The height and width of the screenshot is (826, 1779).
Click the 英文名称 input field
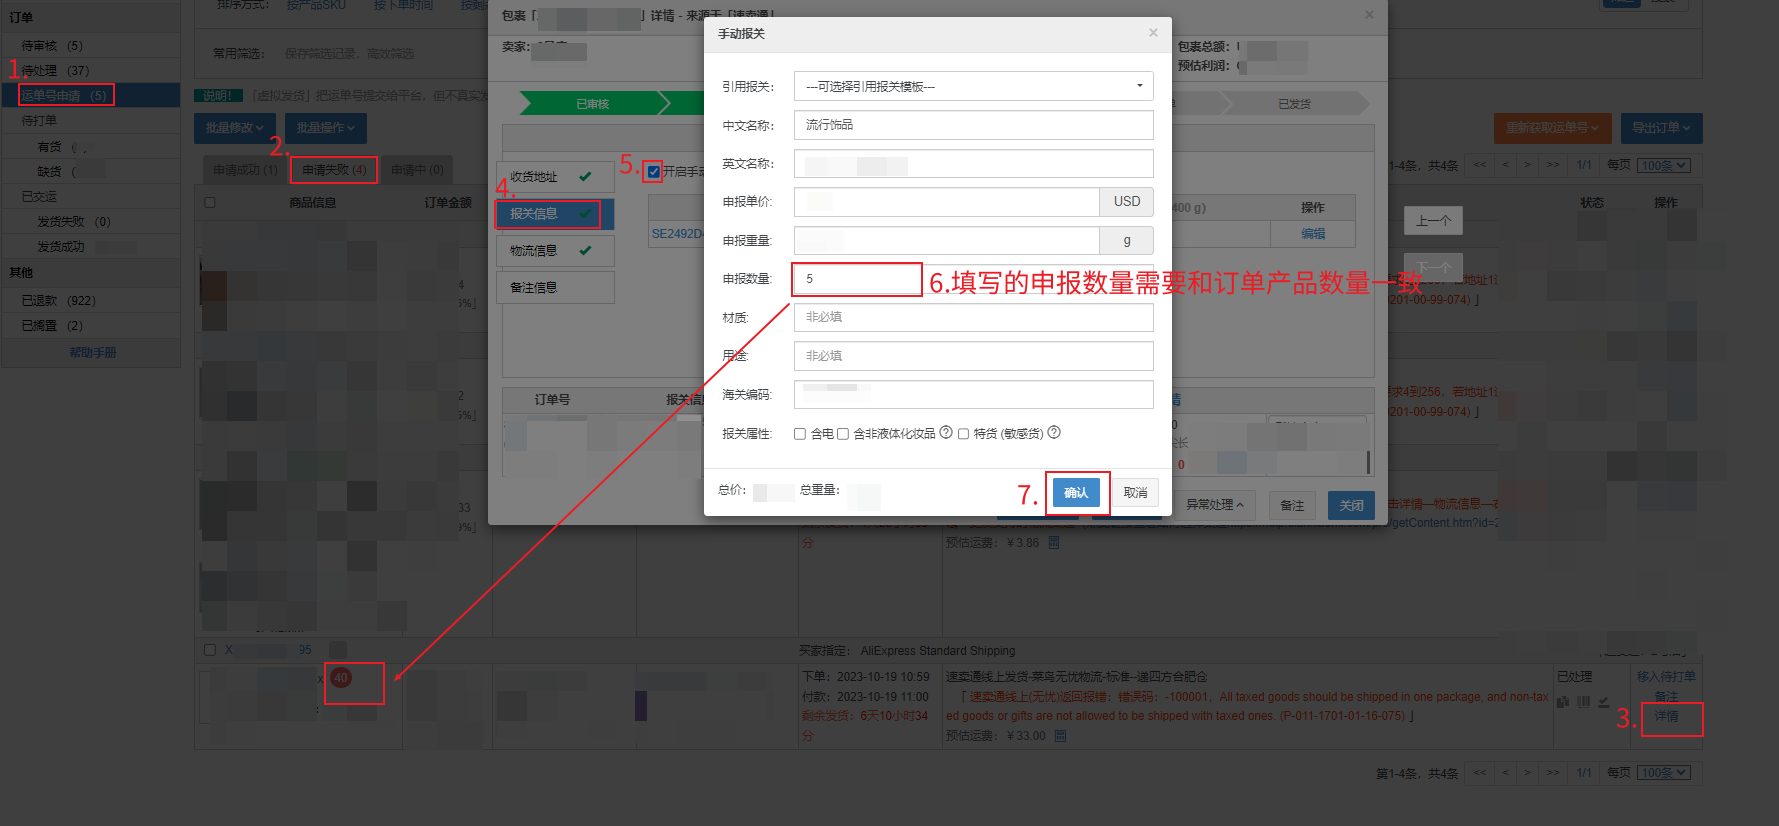(x=973, y=164)
